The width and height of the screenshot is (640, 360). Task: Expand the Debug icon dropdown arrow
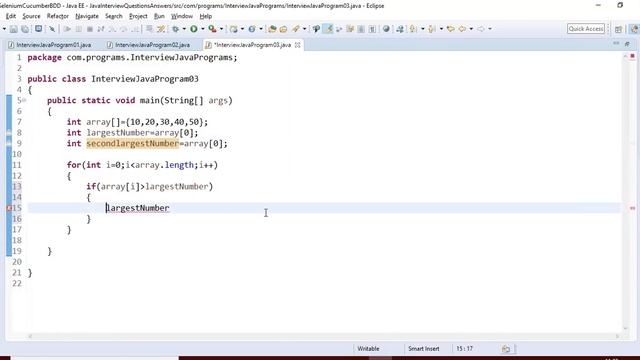click(184, 29)
